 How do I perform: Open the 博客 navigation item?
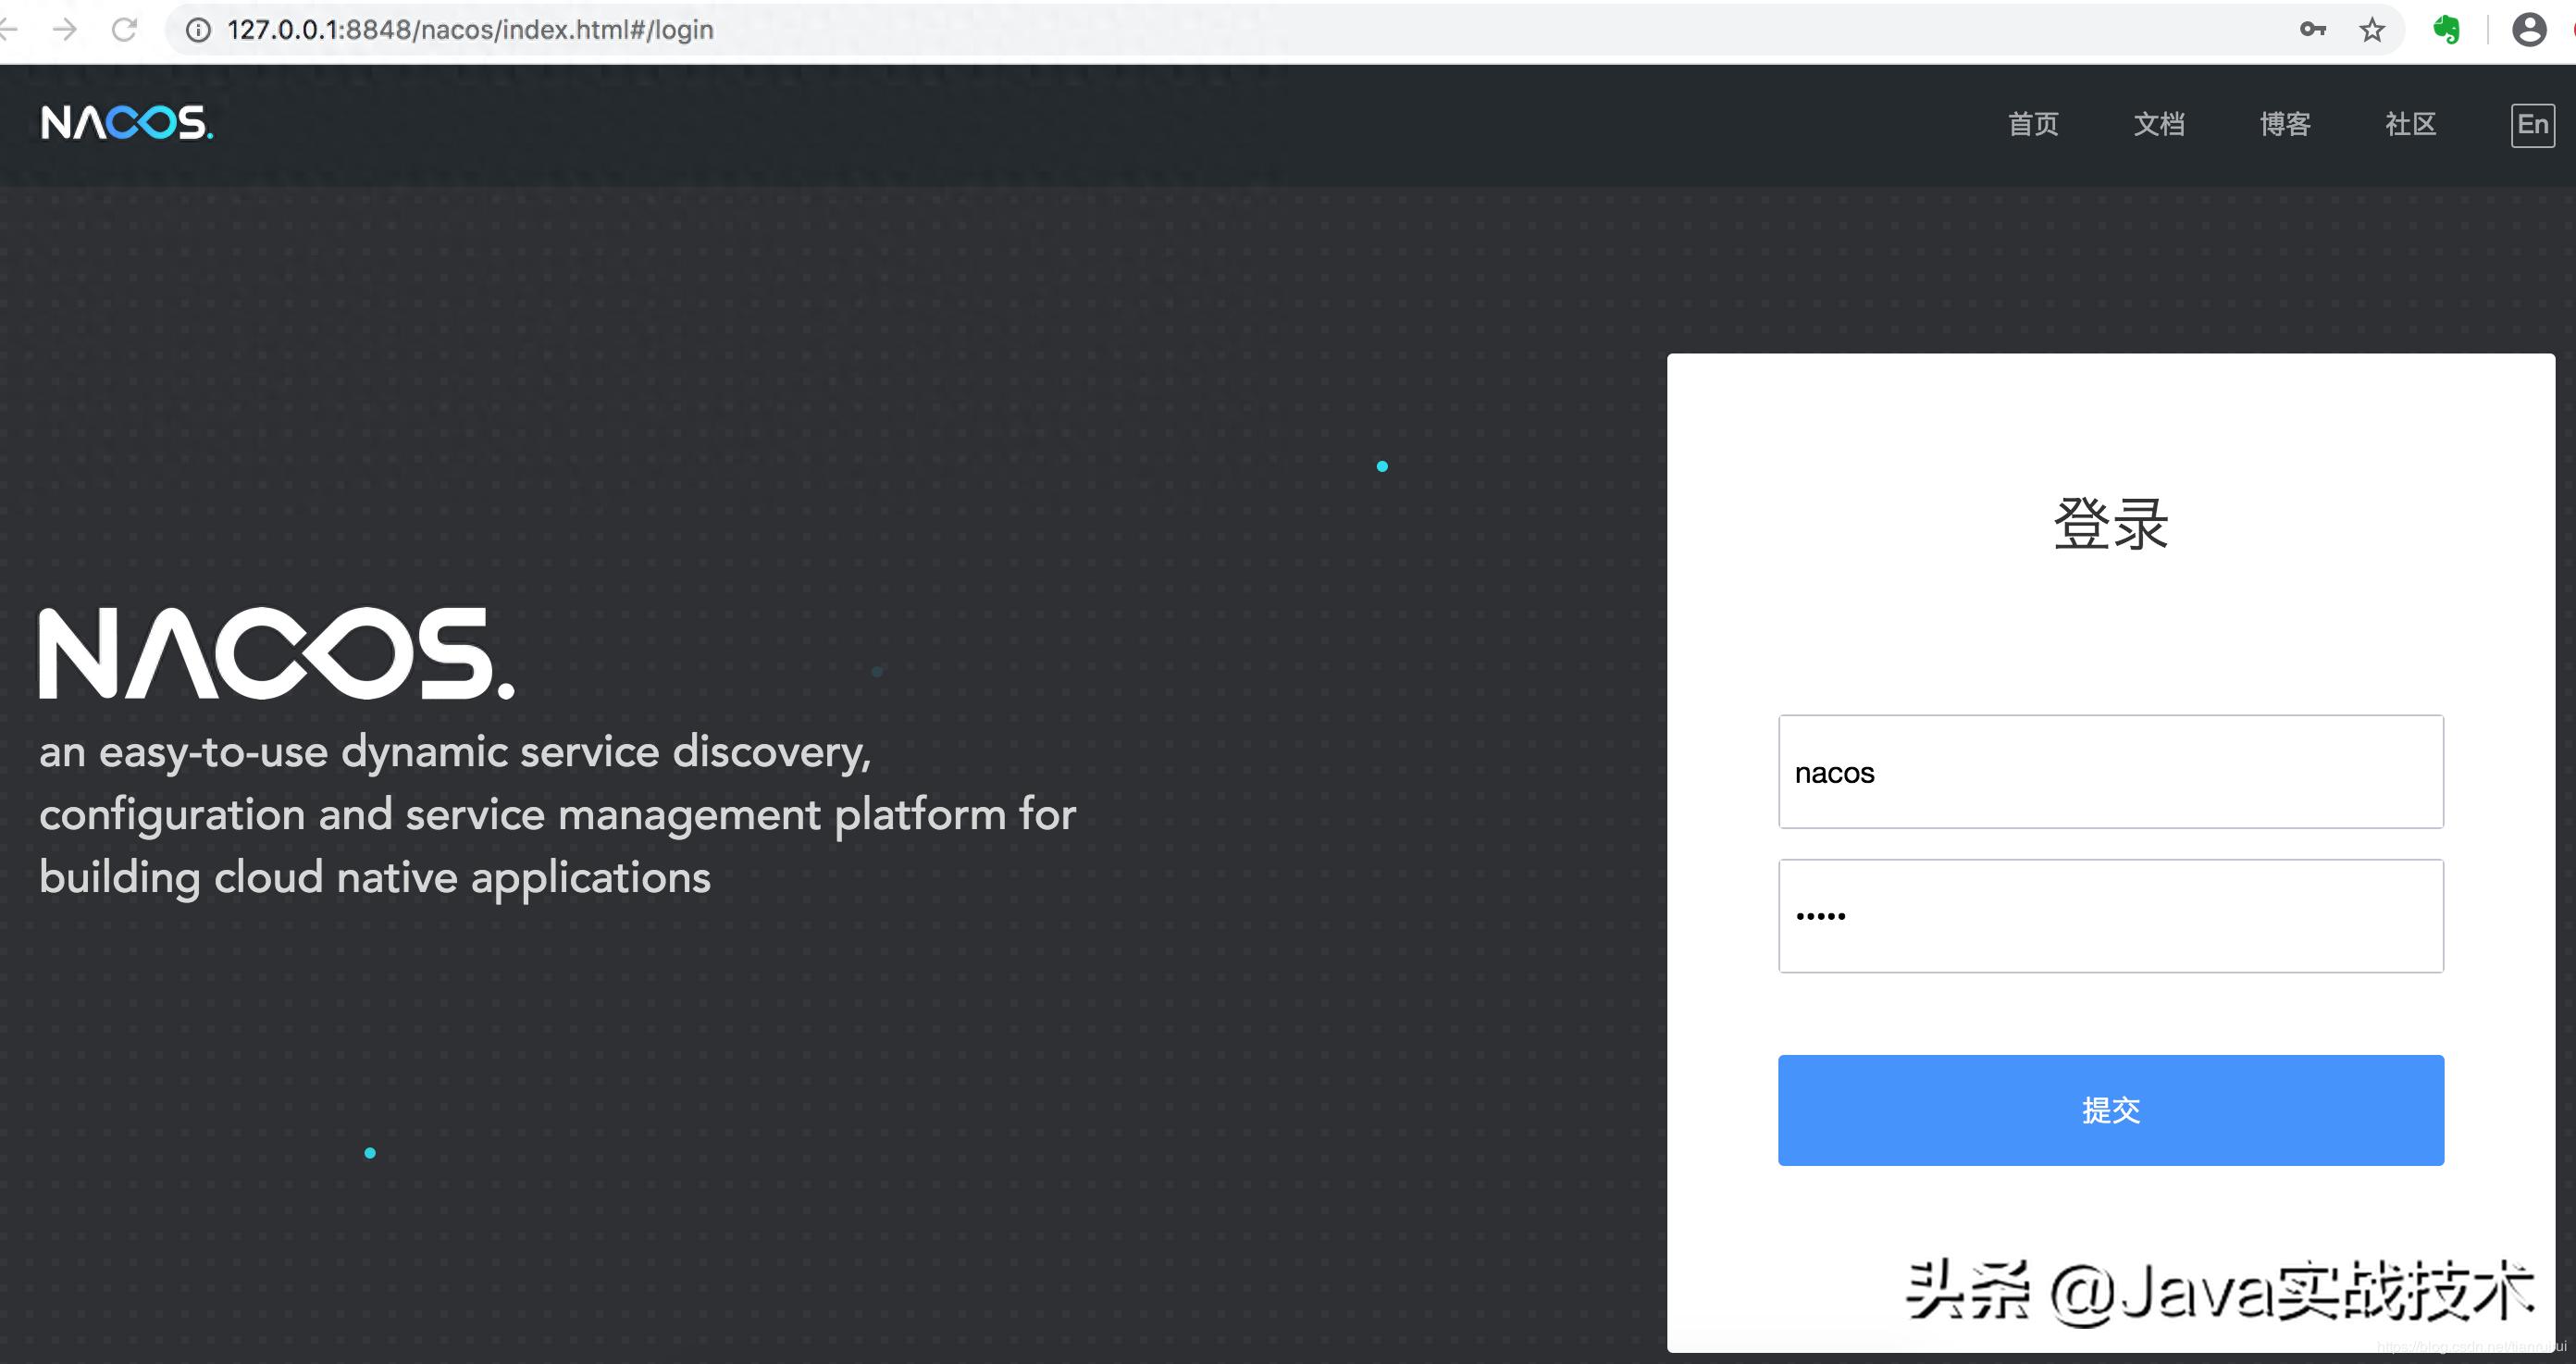pos(2285,124)
